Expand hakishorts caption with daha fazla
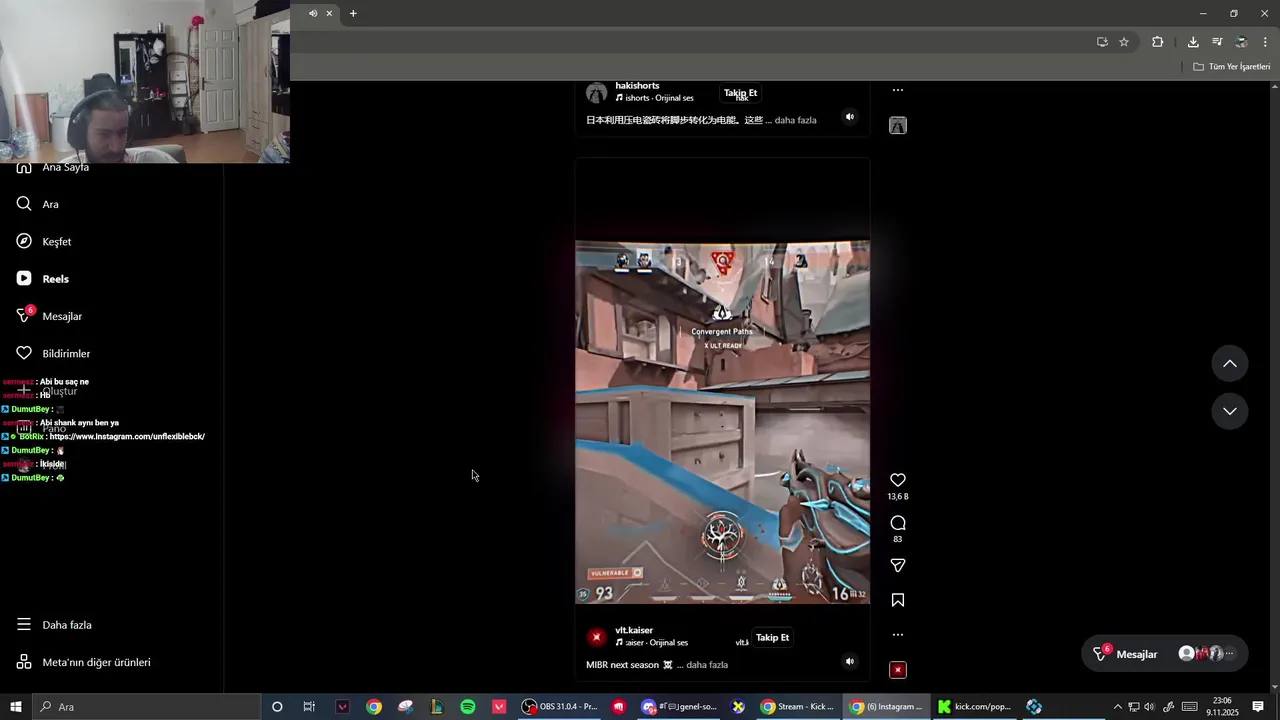1280x720 pixels. pos(795,120)
